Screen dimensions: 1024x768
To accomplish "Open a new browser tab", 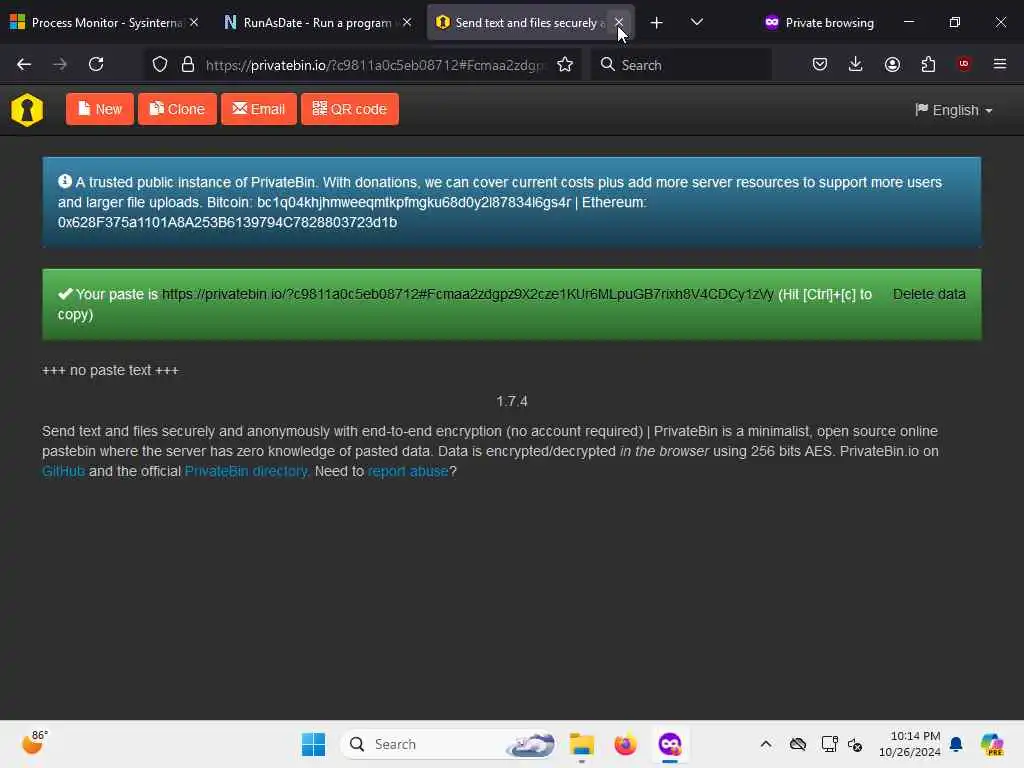I will [x=656, y=22].
